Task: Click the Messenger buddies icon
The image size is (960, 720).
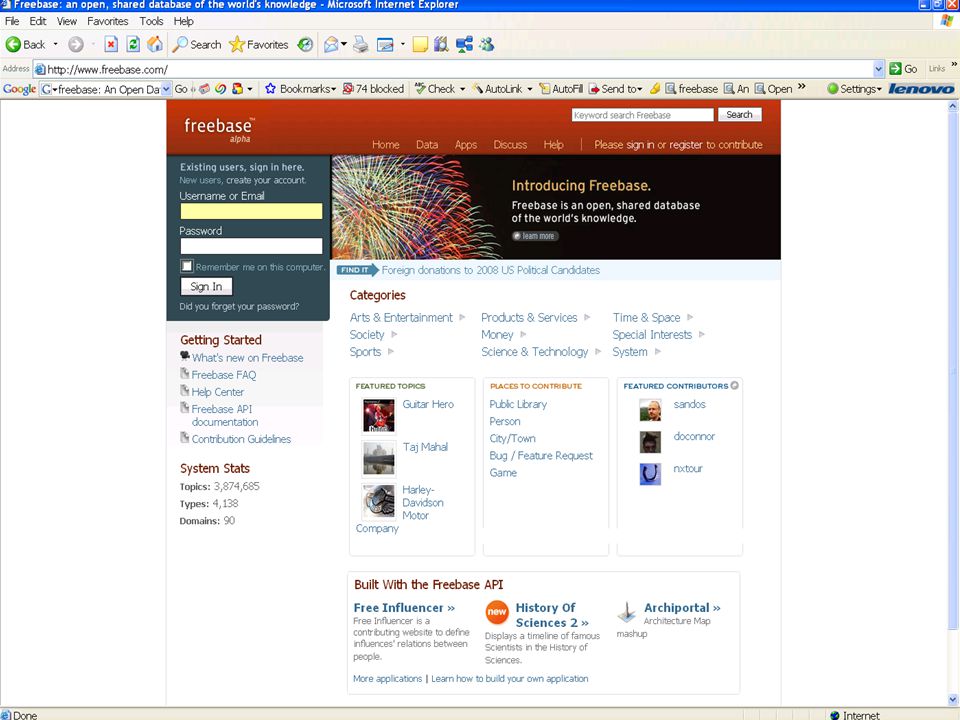Action: pyautogui.click(x=487, y=44)
